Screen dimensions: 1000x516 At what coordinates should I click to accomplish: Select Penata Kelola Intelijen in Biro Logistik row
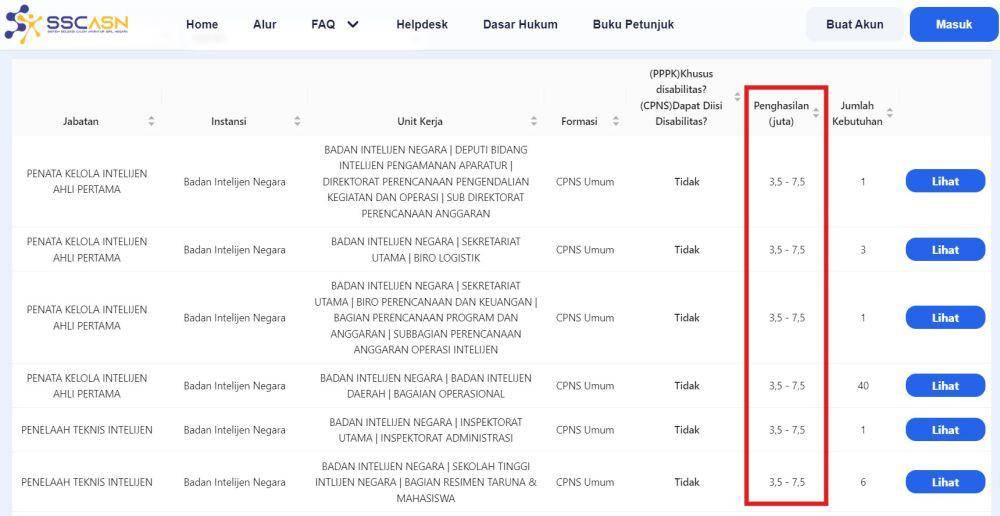point(87,249)
